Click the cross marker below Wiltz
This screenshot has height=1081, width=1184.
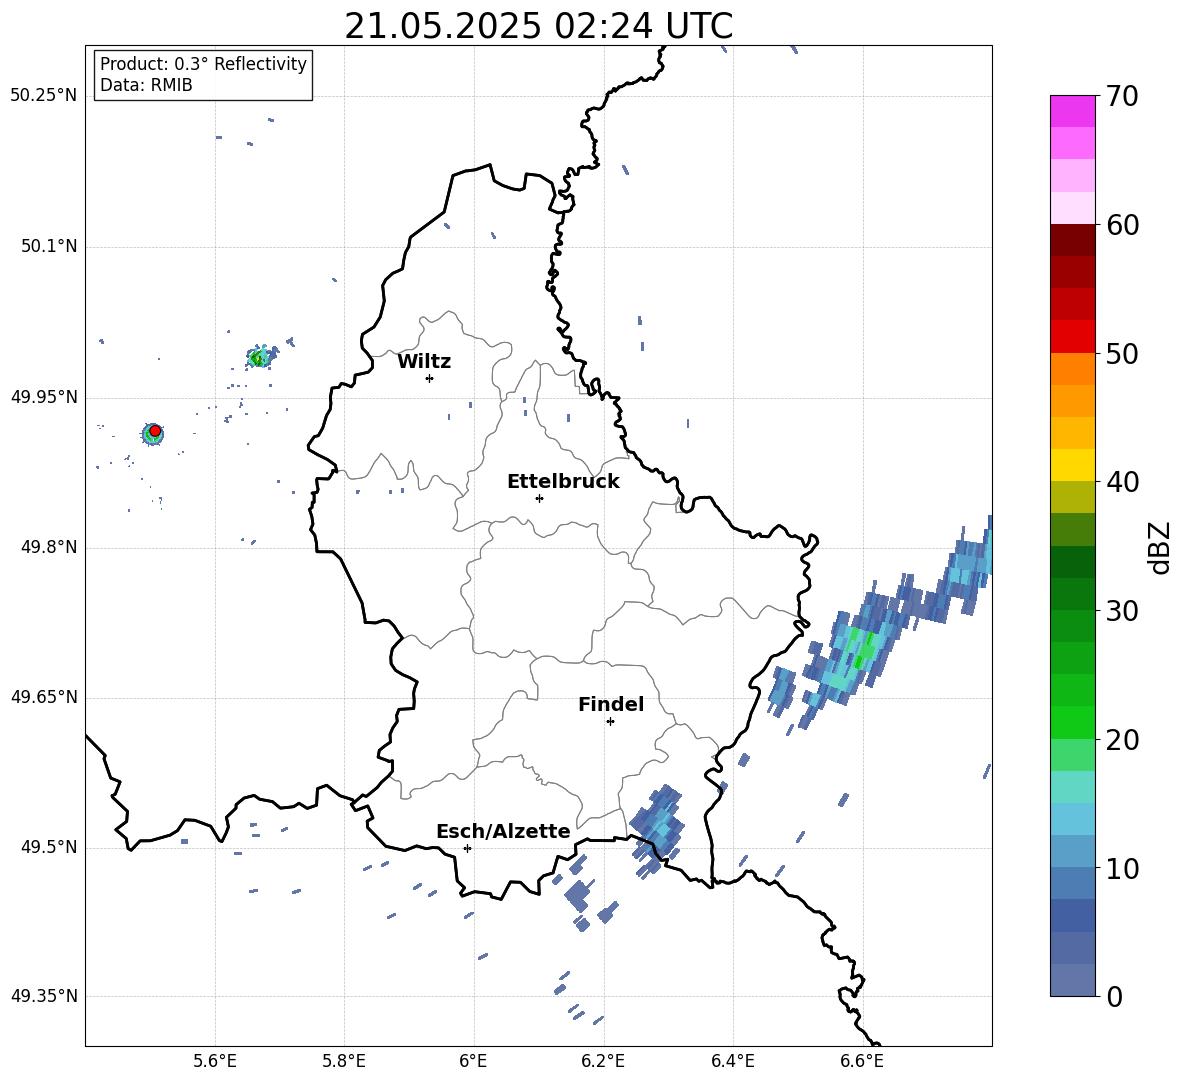[430, 378]
